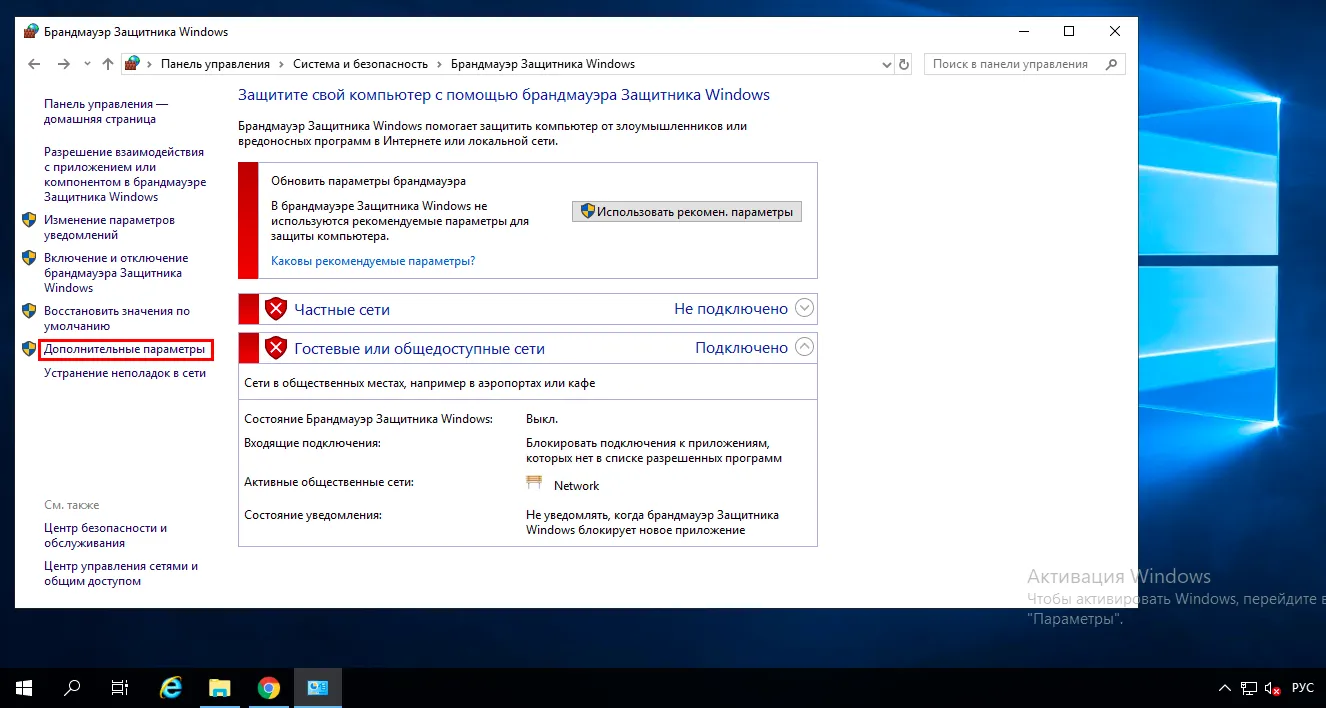Image resolution: width=1326 pixels, height=708 pixels.
Task: Click the search magnifier icon
Action: click(1111, 64)
